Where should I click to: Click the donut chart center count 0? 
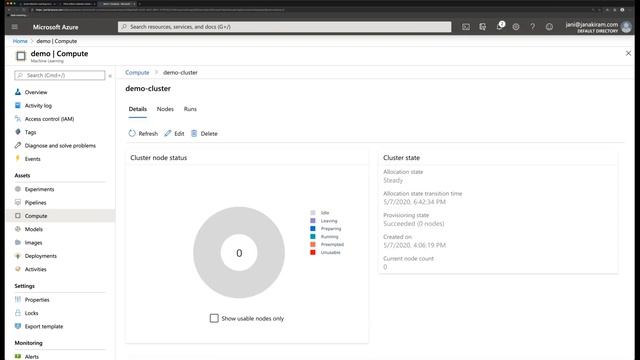pyautogui.click(x=239, y=253)
